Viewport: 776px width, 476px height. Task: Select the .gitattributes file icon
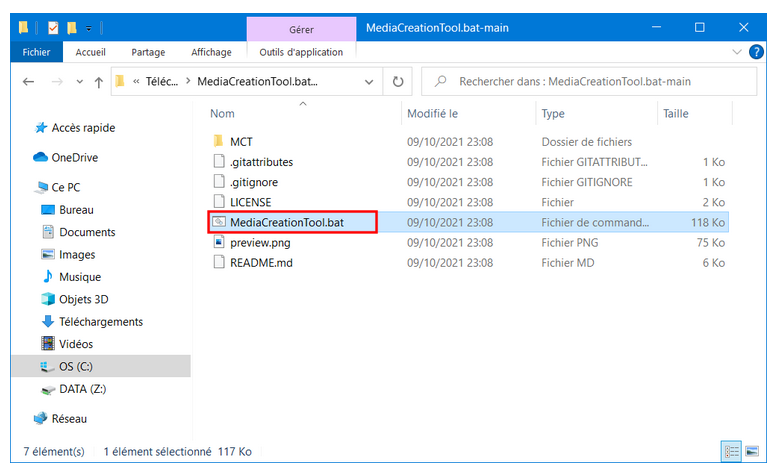219,161
